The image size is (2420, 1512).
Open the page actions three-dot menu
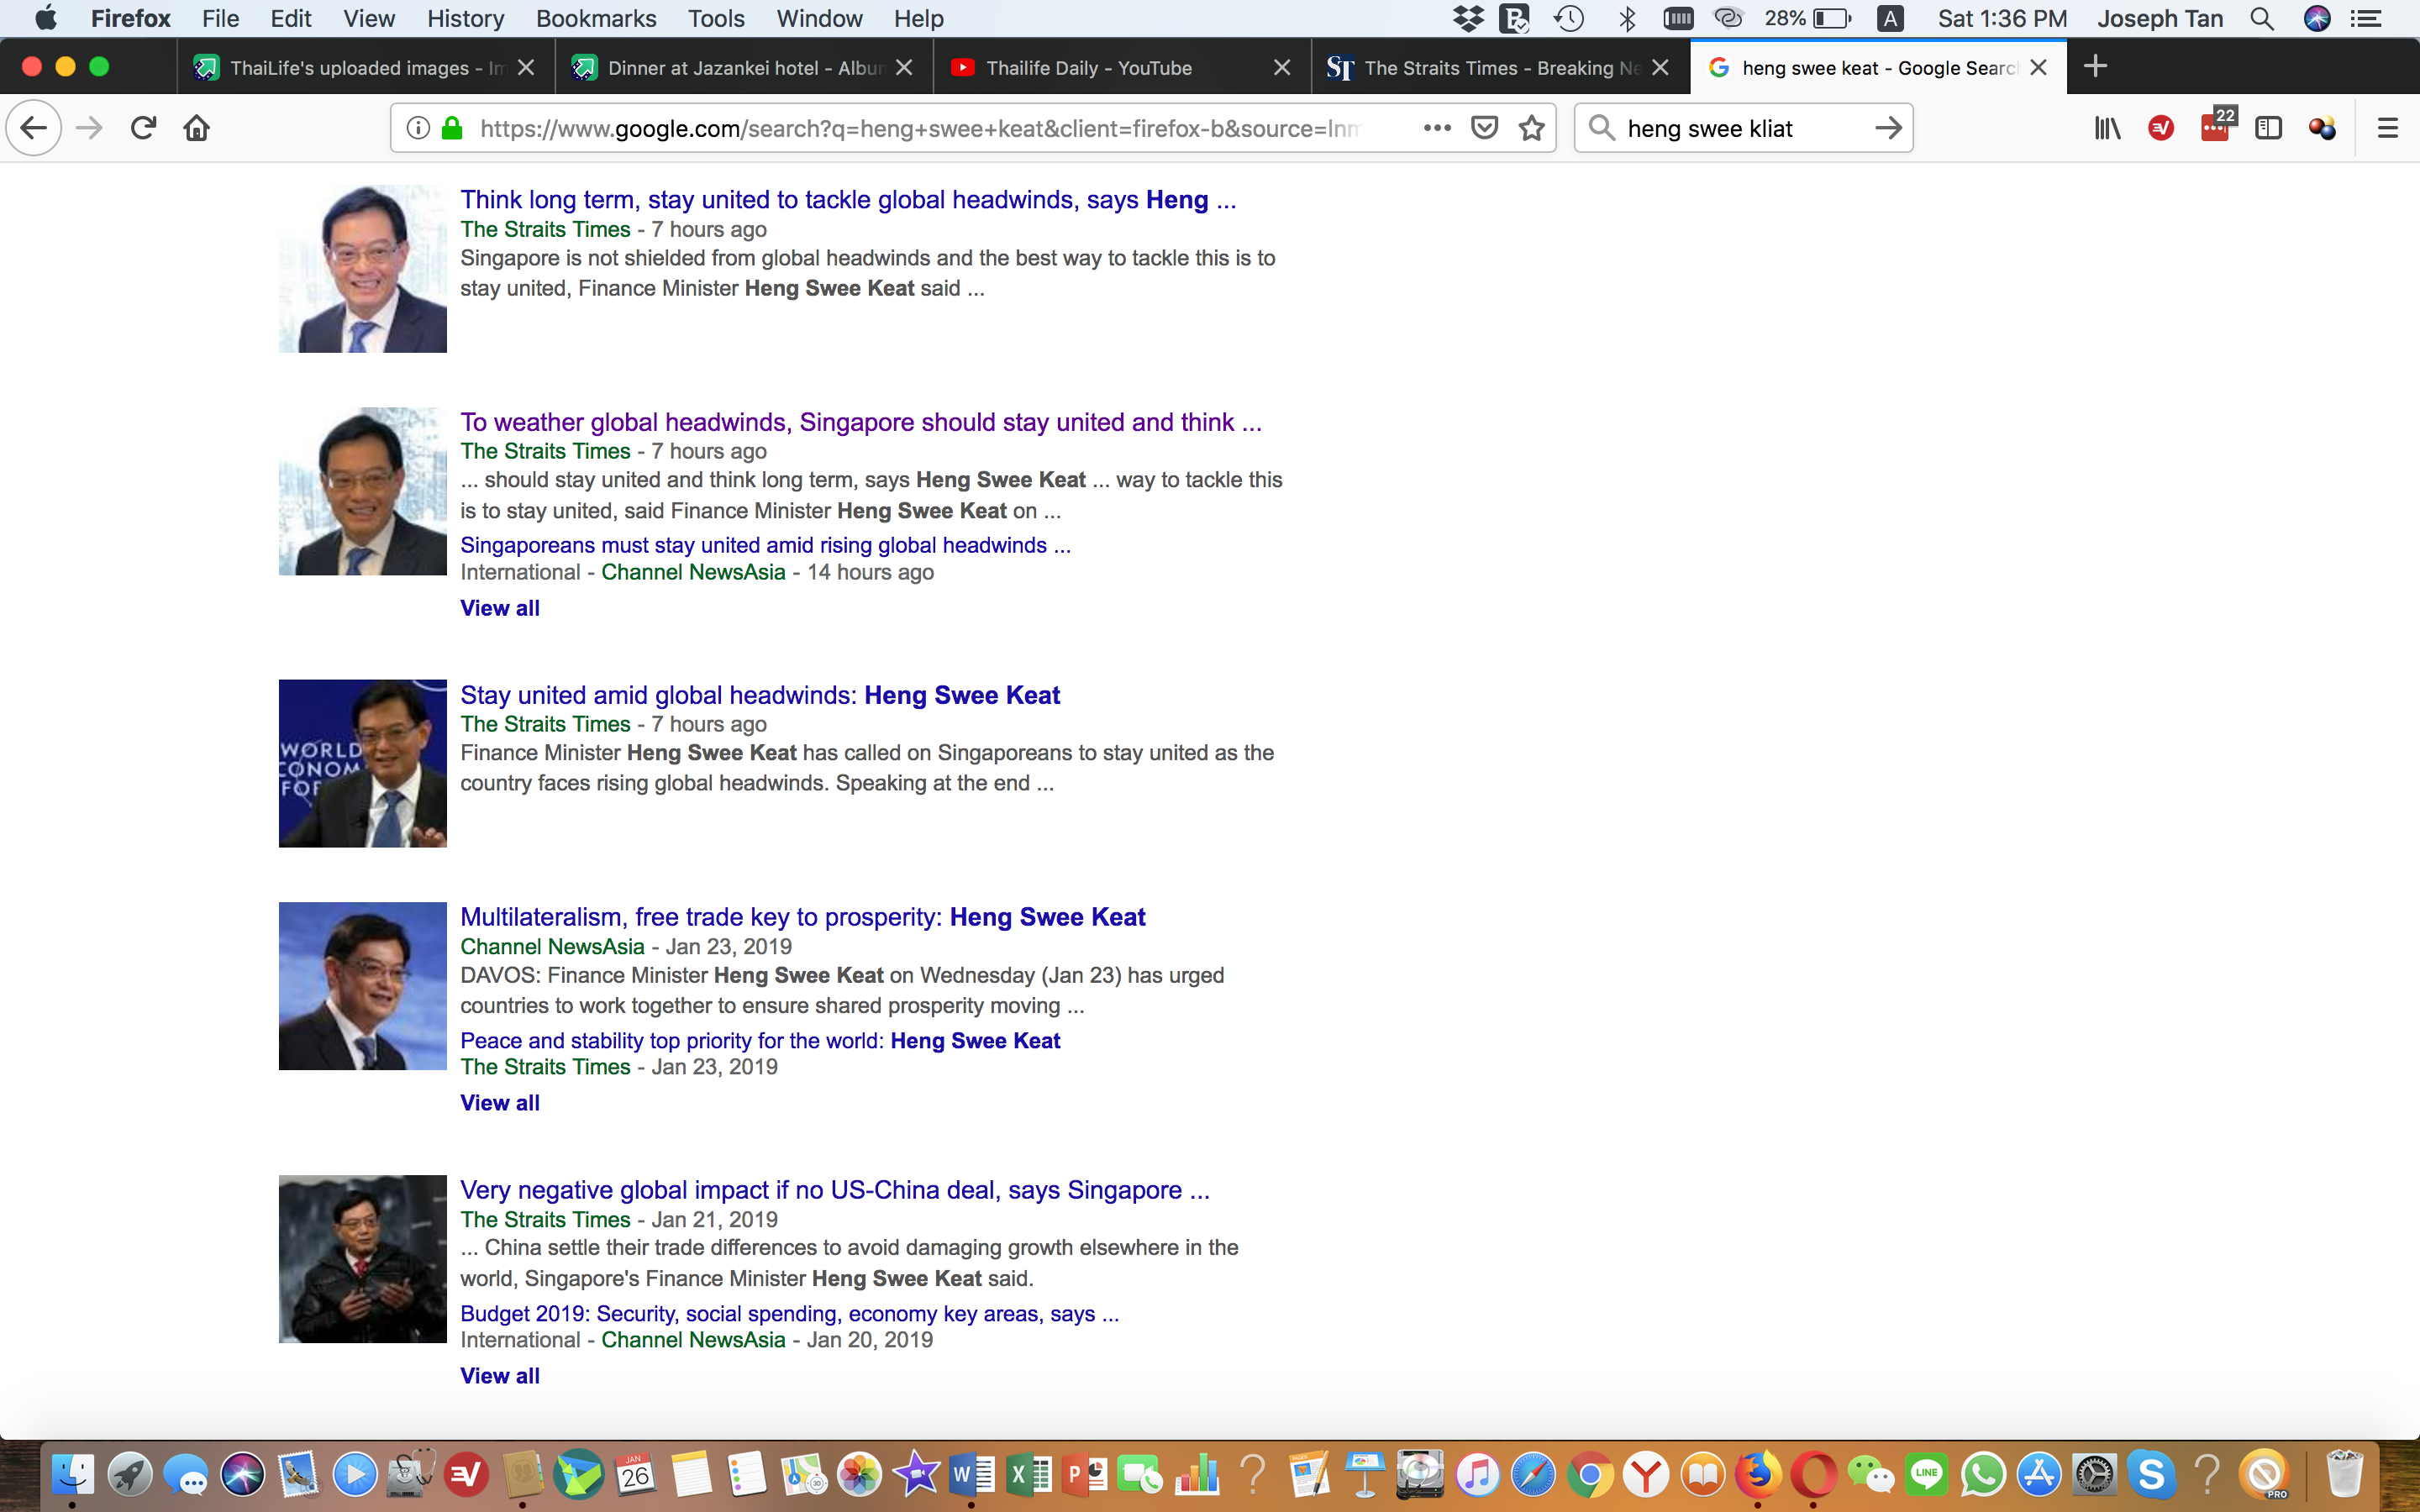point(1437,128)
